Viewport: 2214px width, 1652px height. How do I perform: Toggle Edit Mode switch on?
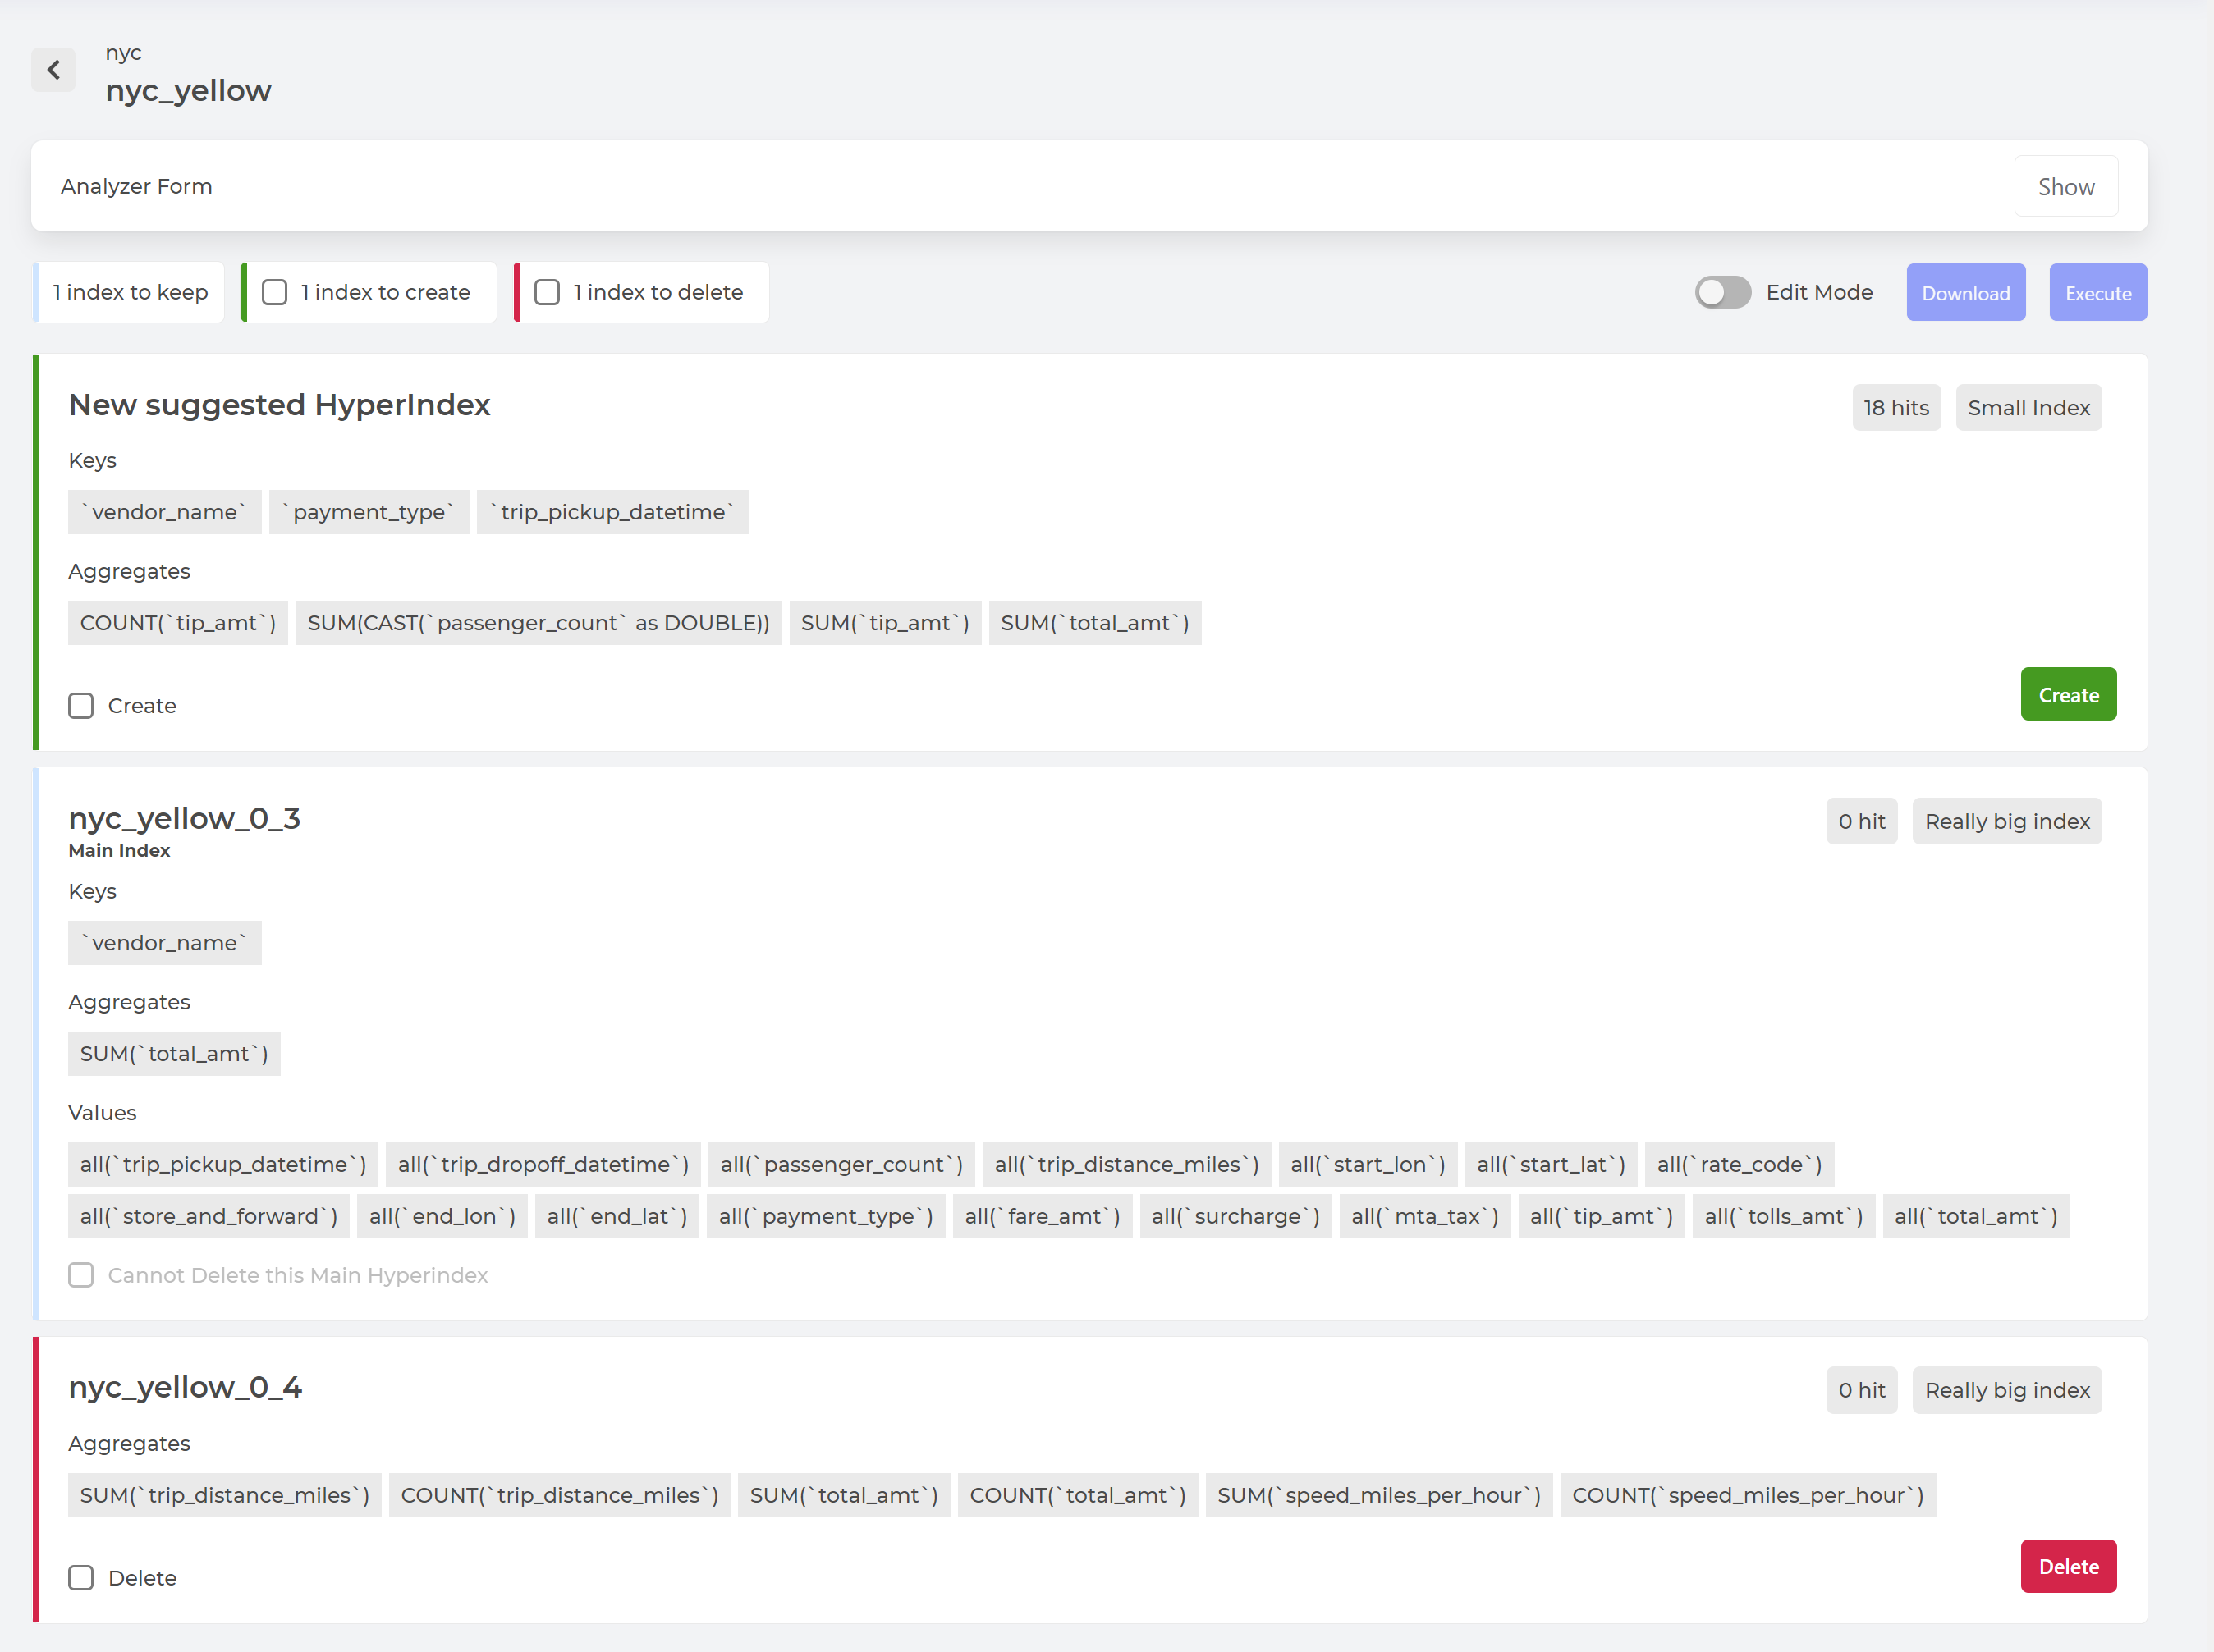(1722, 292)
